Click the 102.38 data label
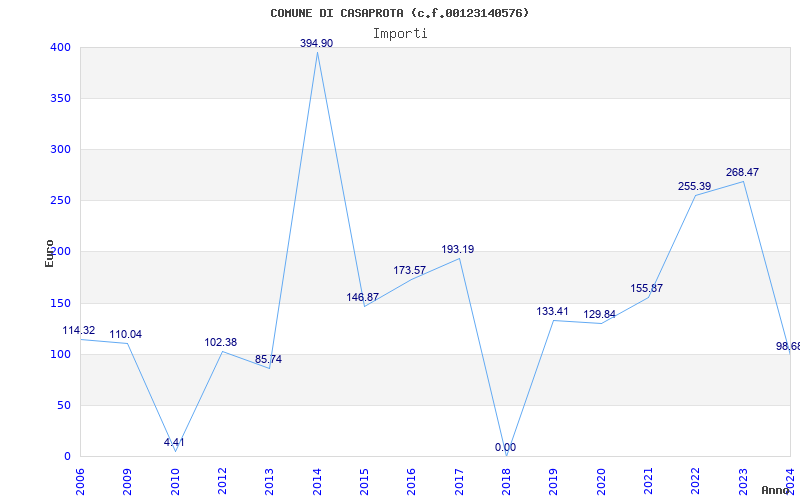 coord(220,343)
